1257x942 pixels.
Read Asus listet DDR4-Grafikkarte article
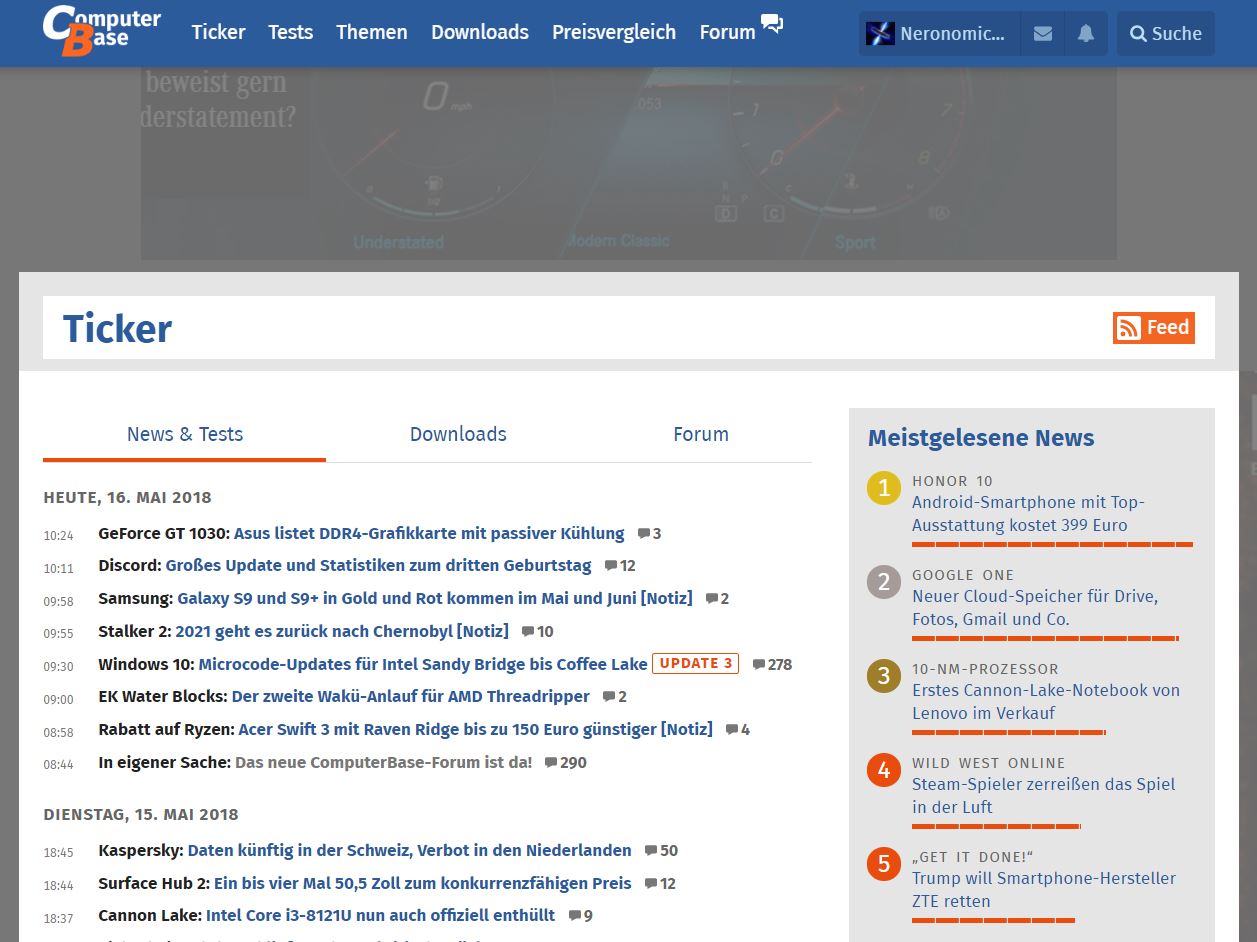429,534
